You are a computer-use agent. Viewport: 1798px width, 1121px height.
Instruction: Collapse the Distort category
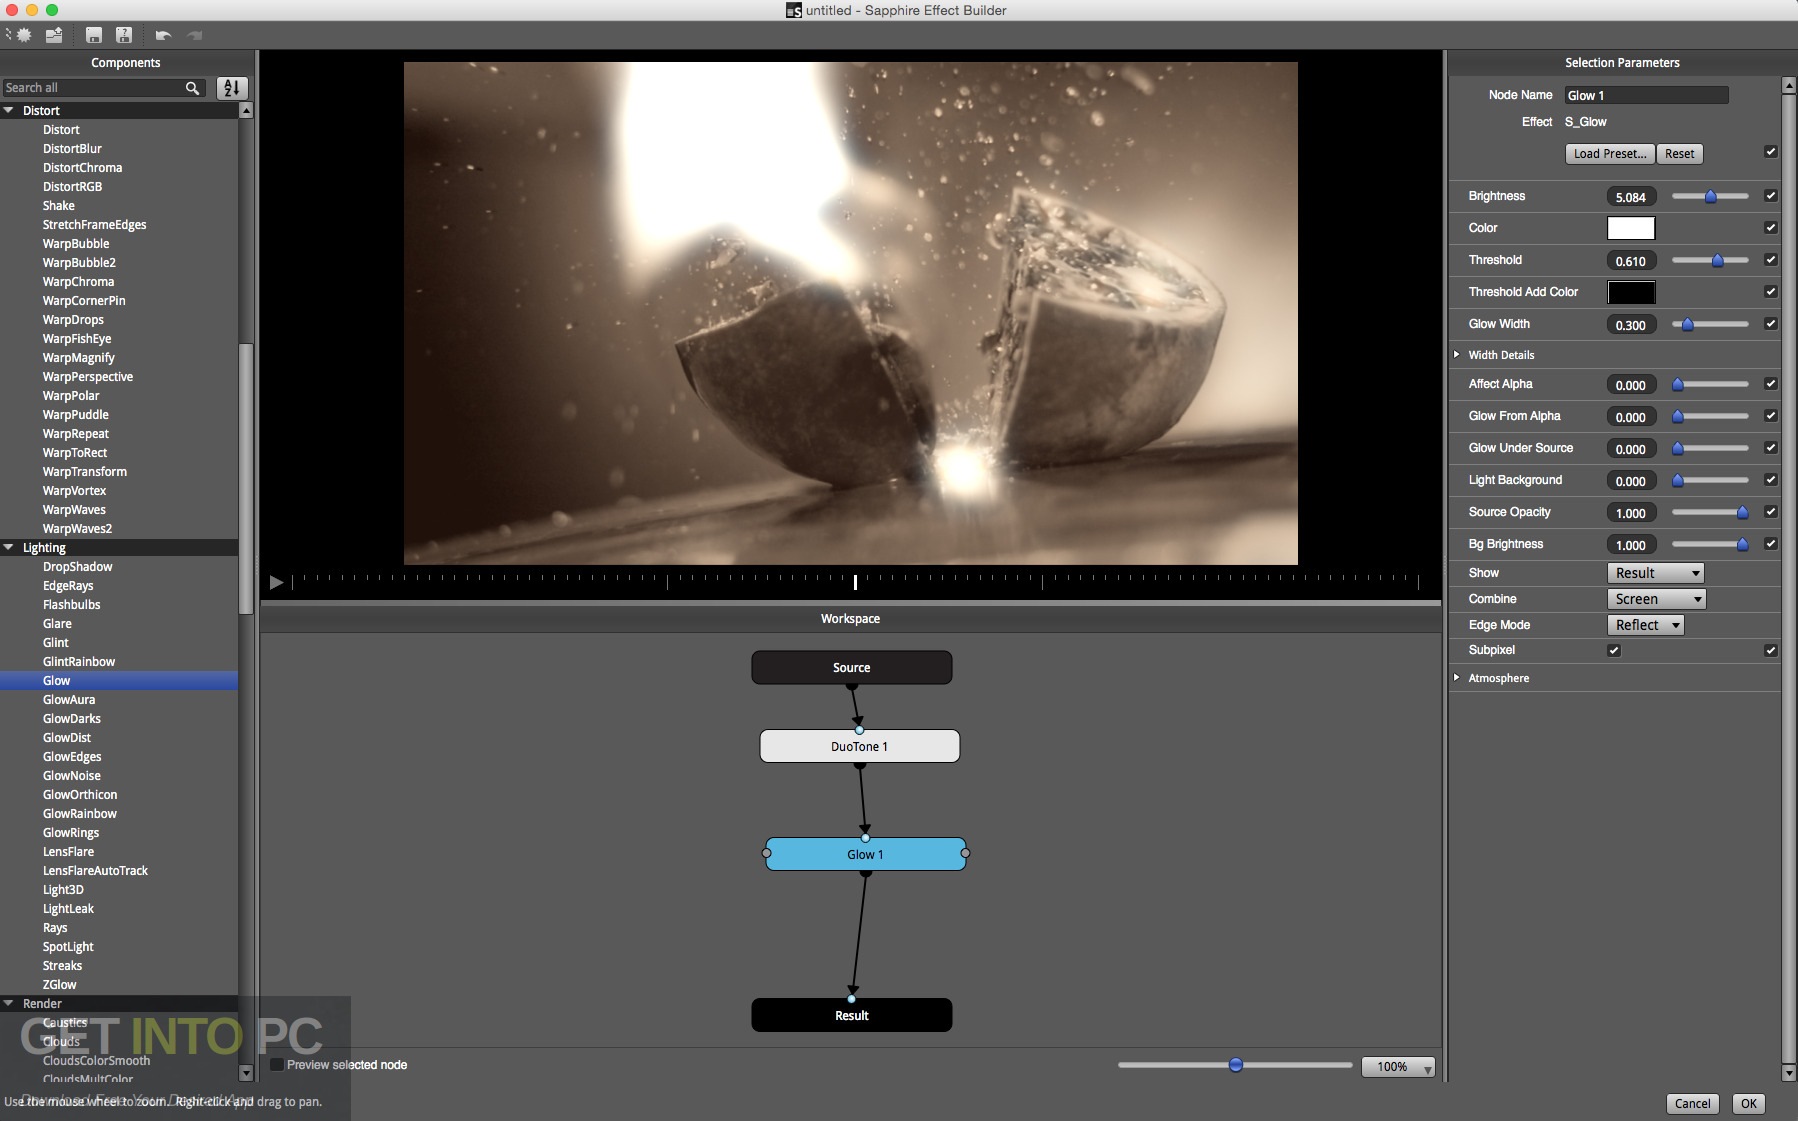9,111
